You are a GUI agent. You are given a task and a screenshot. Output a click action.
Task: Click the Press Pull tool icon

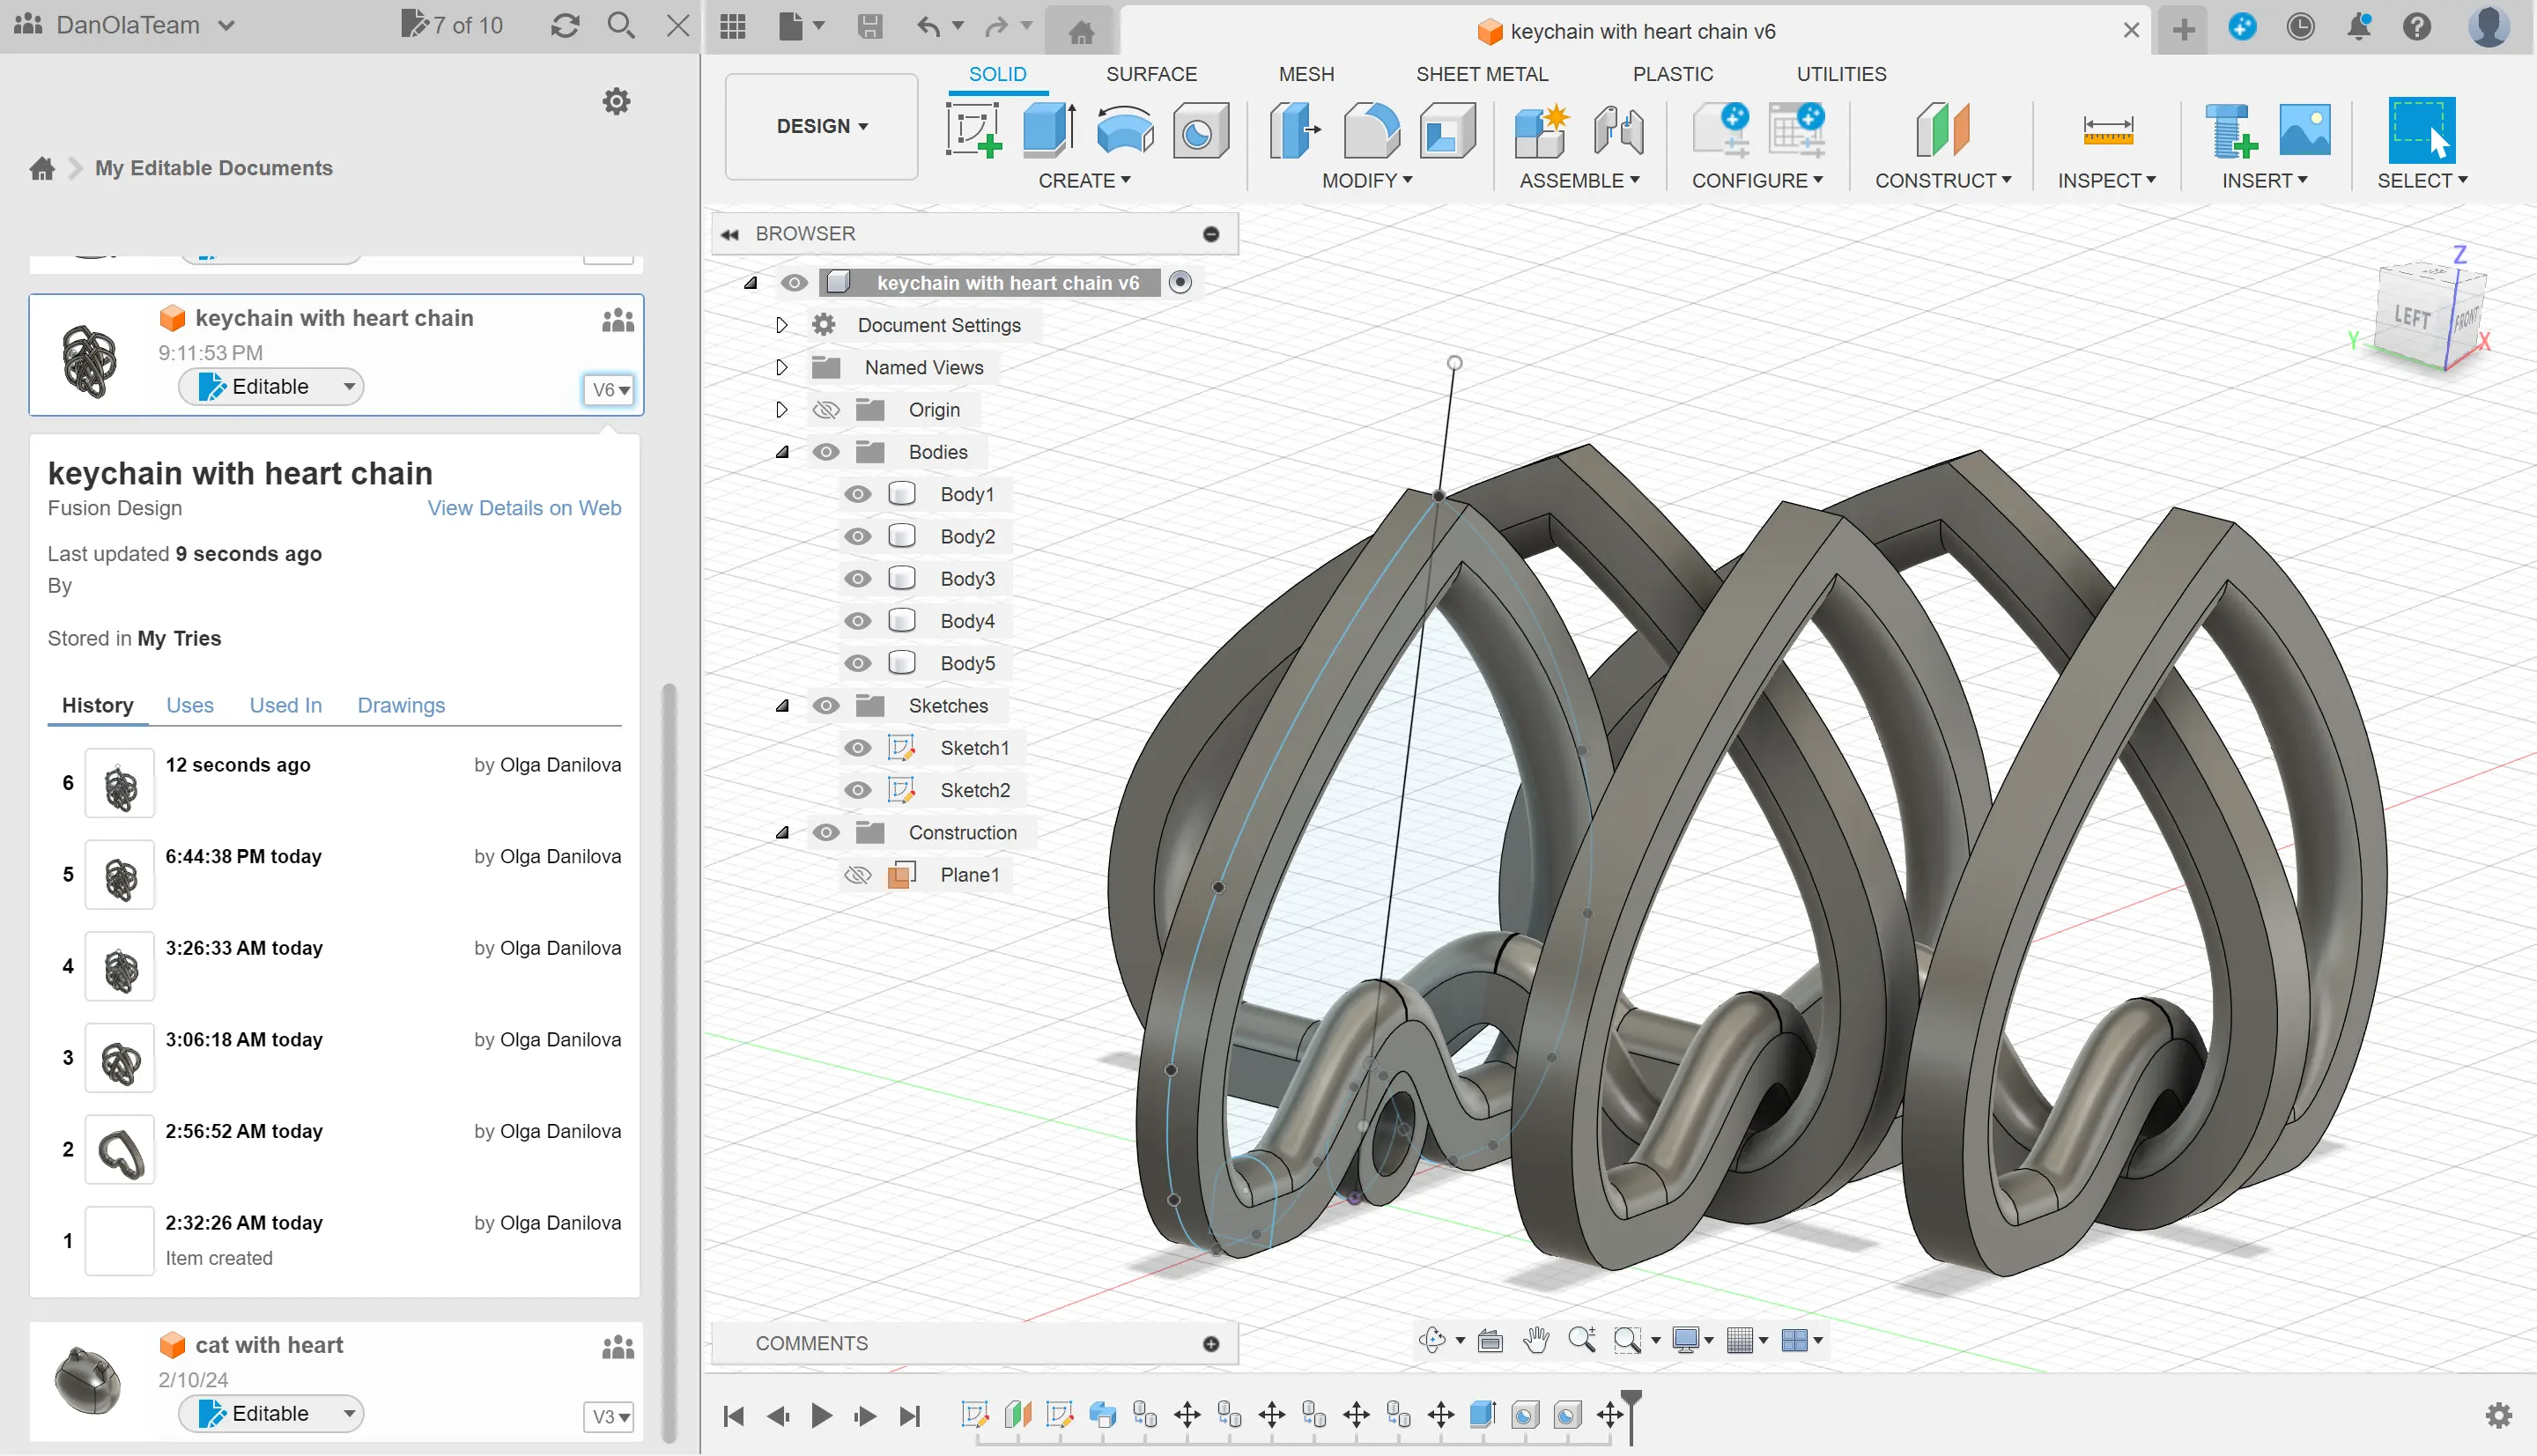pos(1296,130)
